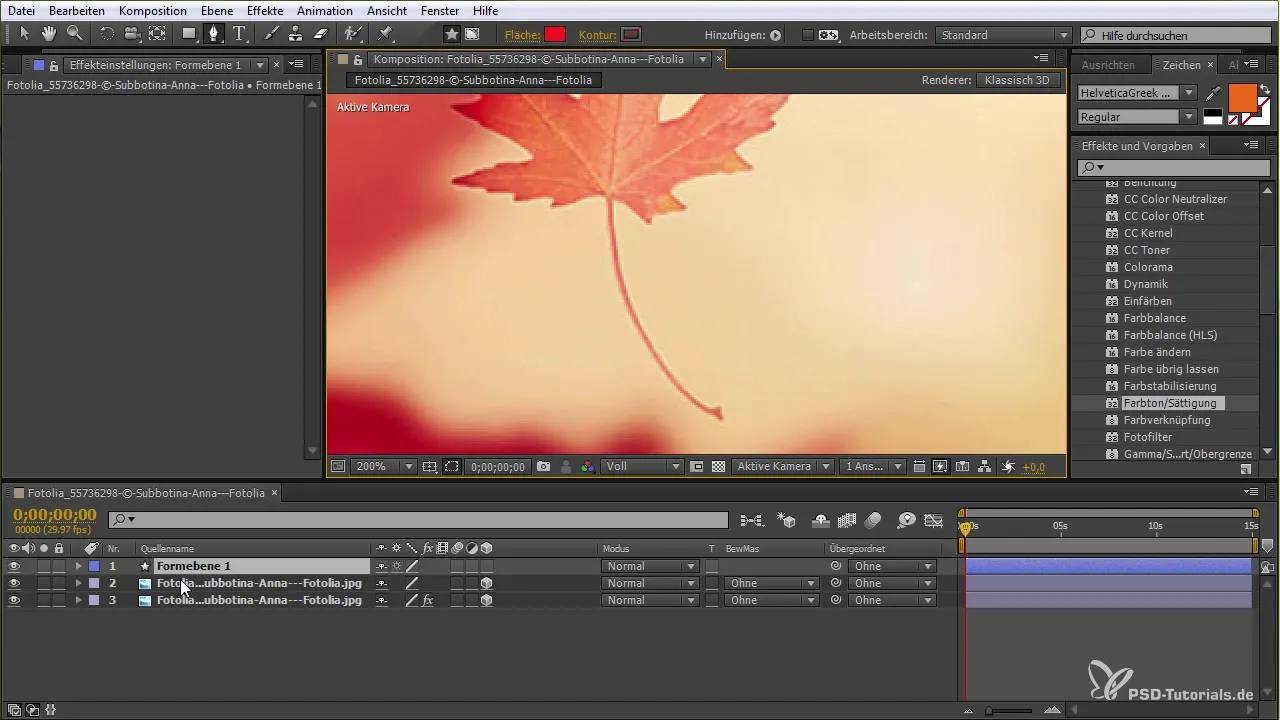Viewport: 1280px width, 720px height.
Task: Click the Klassisch 3D renderer button
Action: (x=1018, y=80)
